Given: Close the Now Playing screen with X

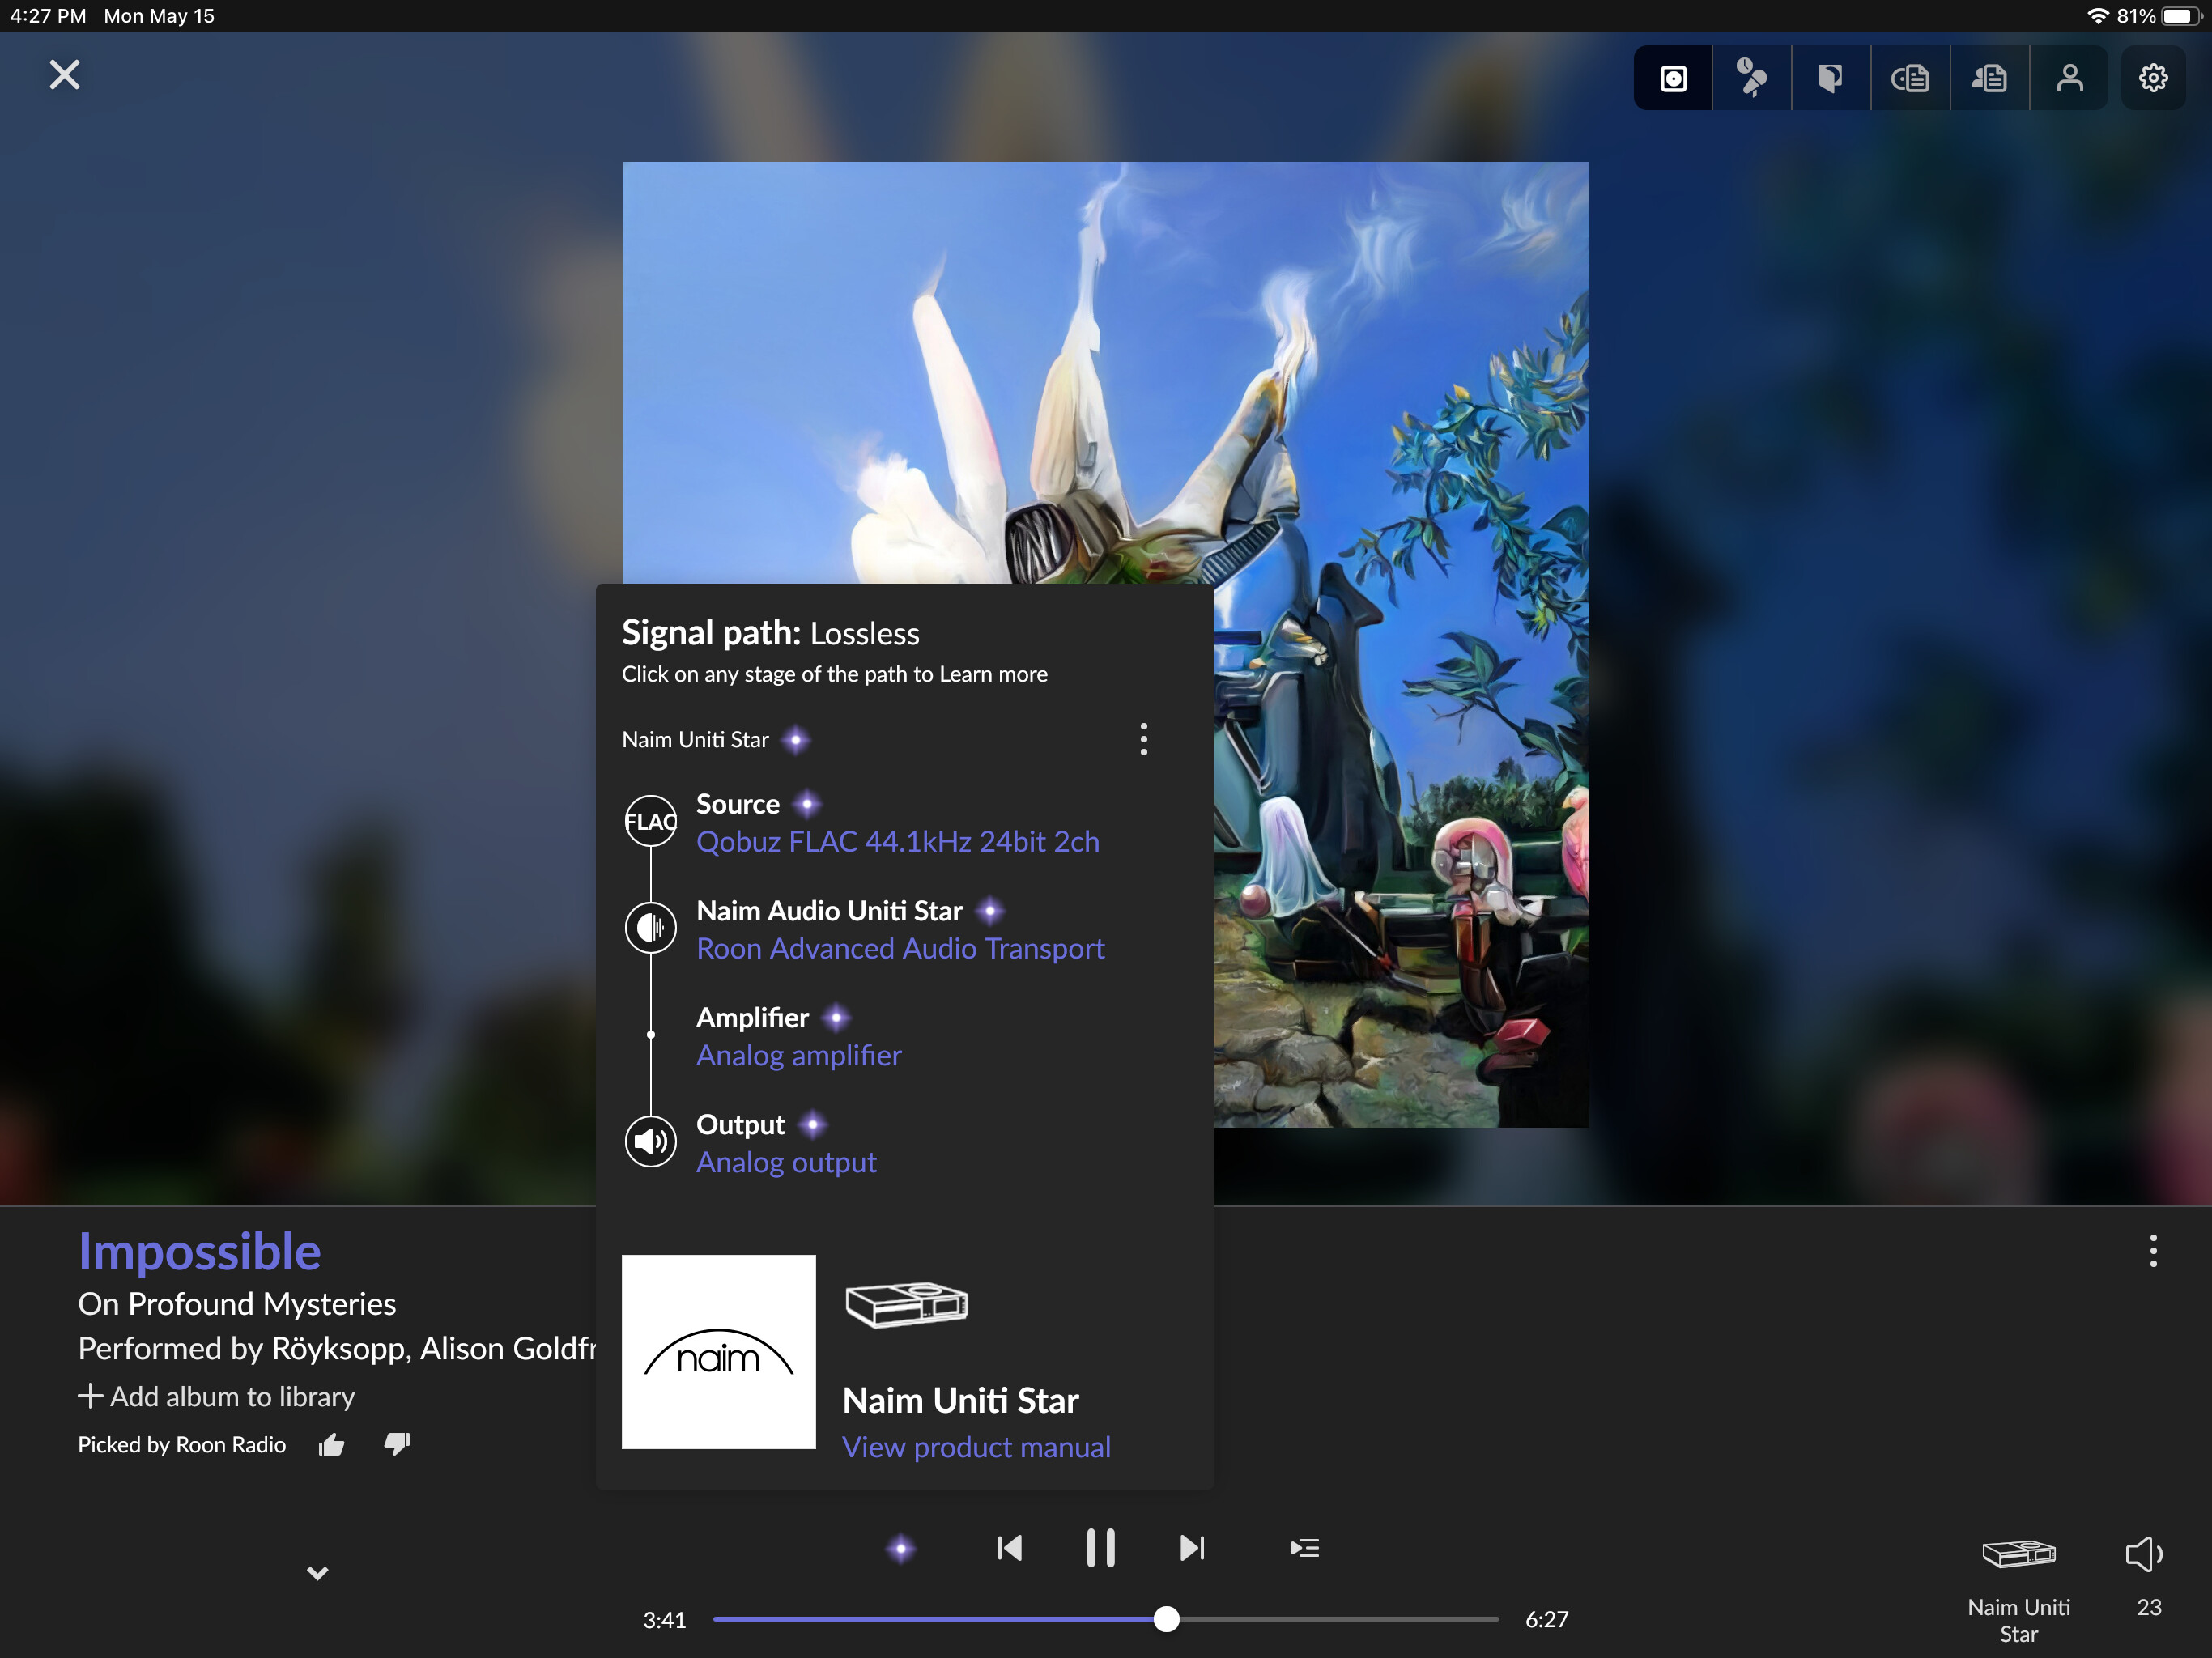Looking at the screenshot, I should click(x=65, y=75).
